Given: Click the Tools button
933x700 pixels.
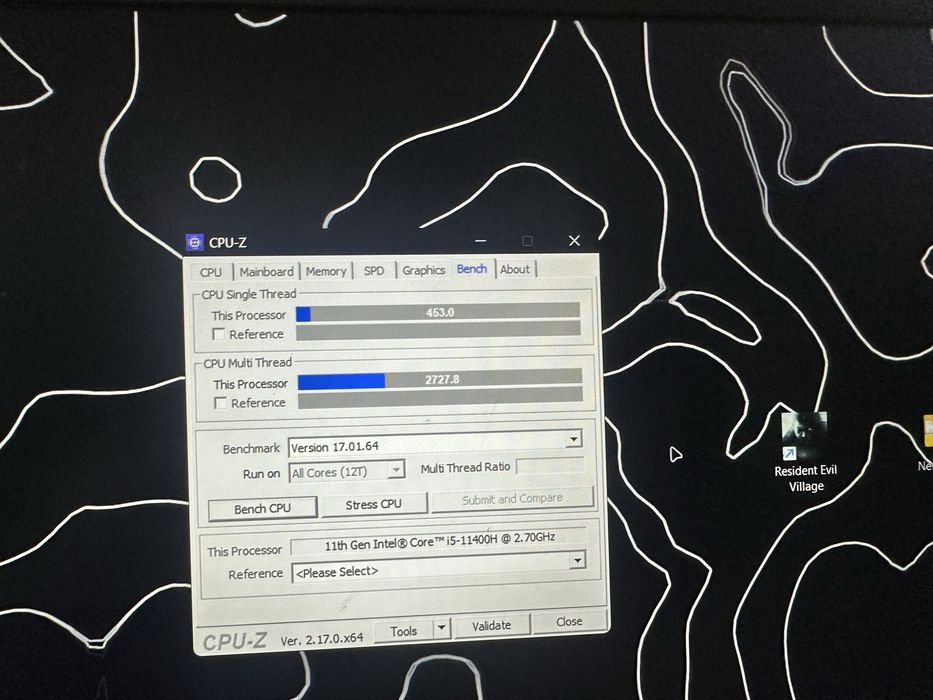Looking at the screenshot, I should [403, 631].
